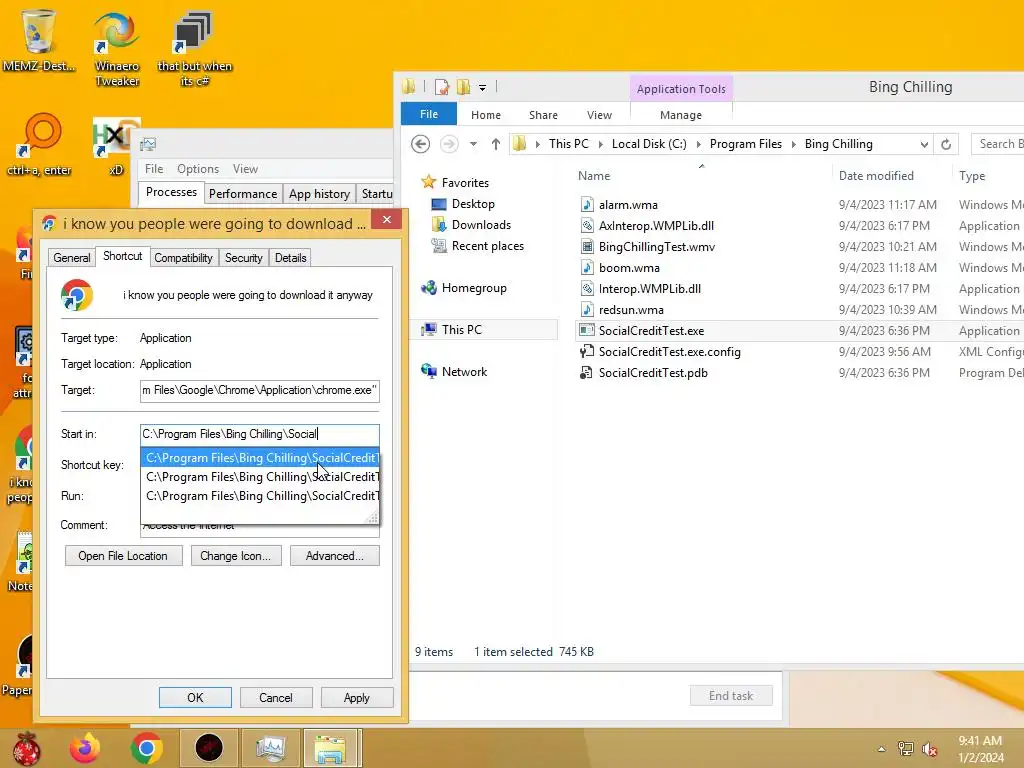This screenshot has height=768, width=1024.
Task: Open Options menu in Task Manager
Action: pyautogui.click(x=198, y=169)
